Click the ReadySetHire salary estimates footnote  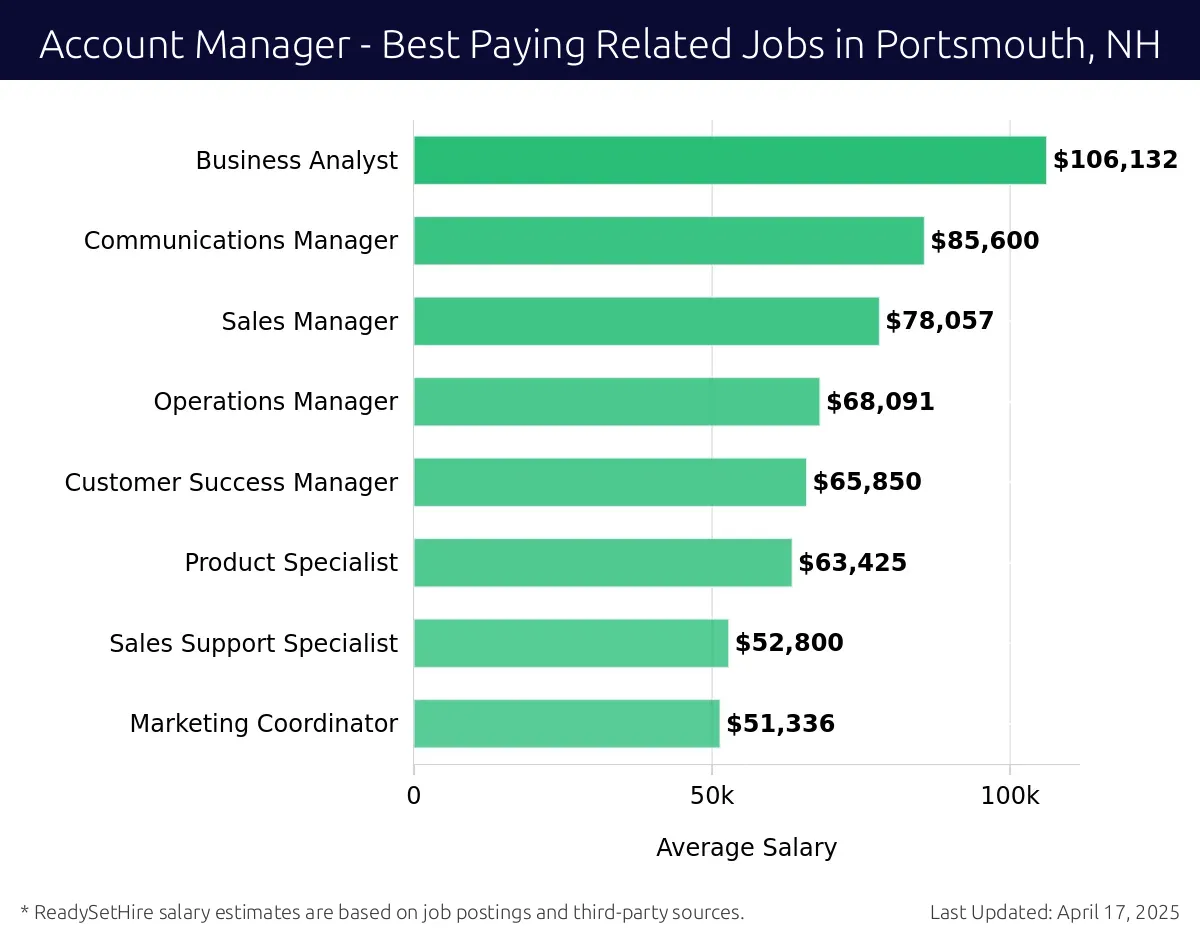point(382,912)
